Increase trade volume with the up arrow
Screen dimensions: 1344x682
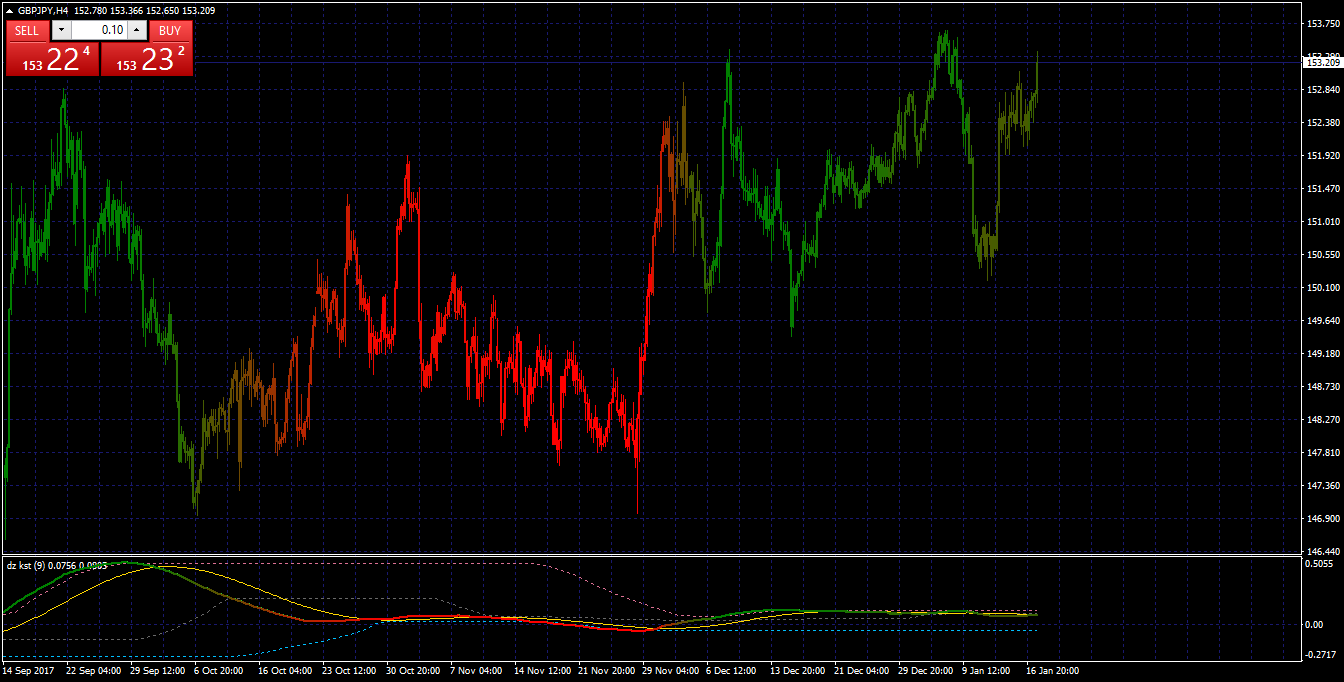[137, 30]
